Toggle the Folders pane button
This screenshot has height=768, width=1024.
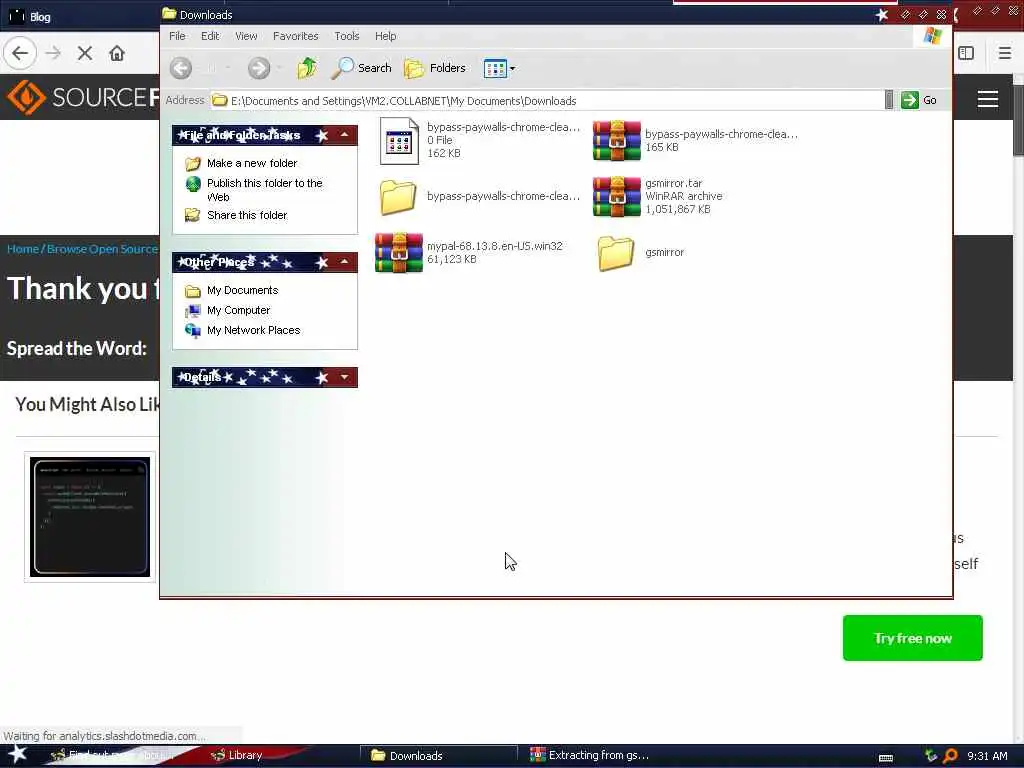(x=435, y=68)
